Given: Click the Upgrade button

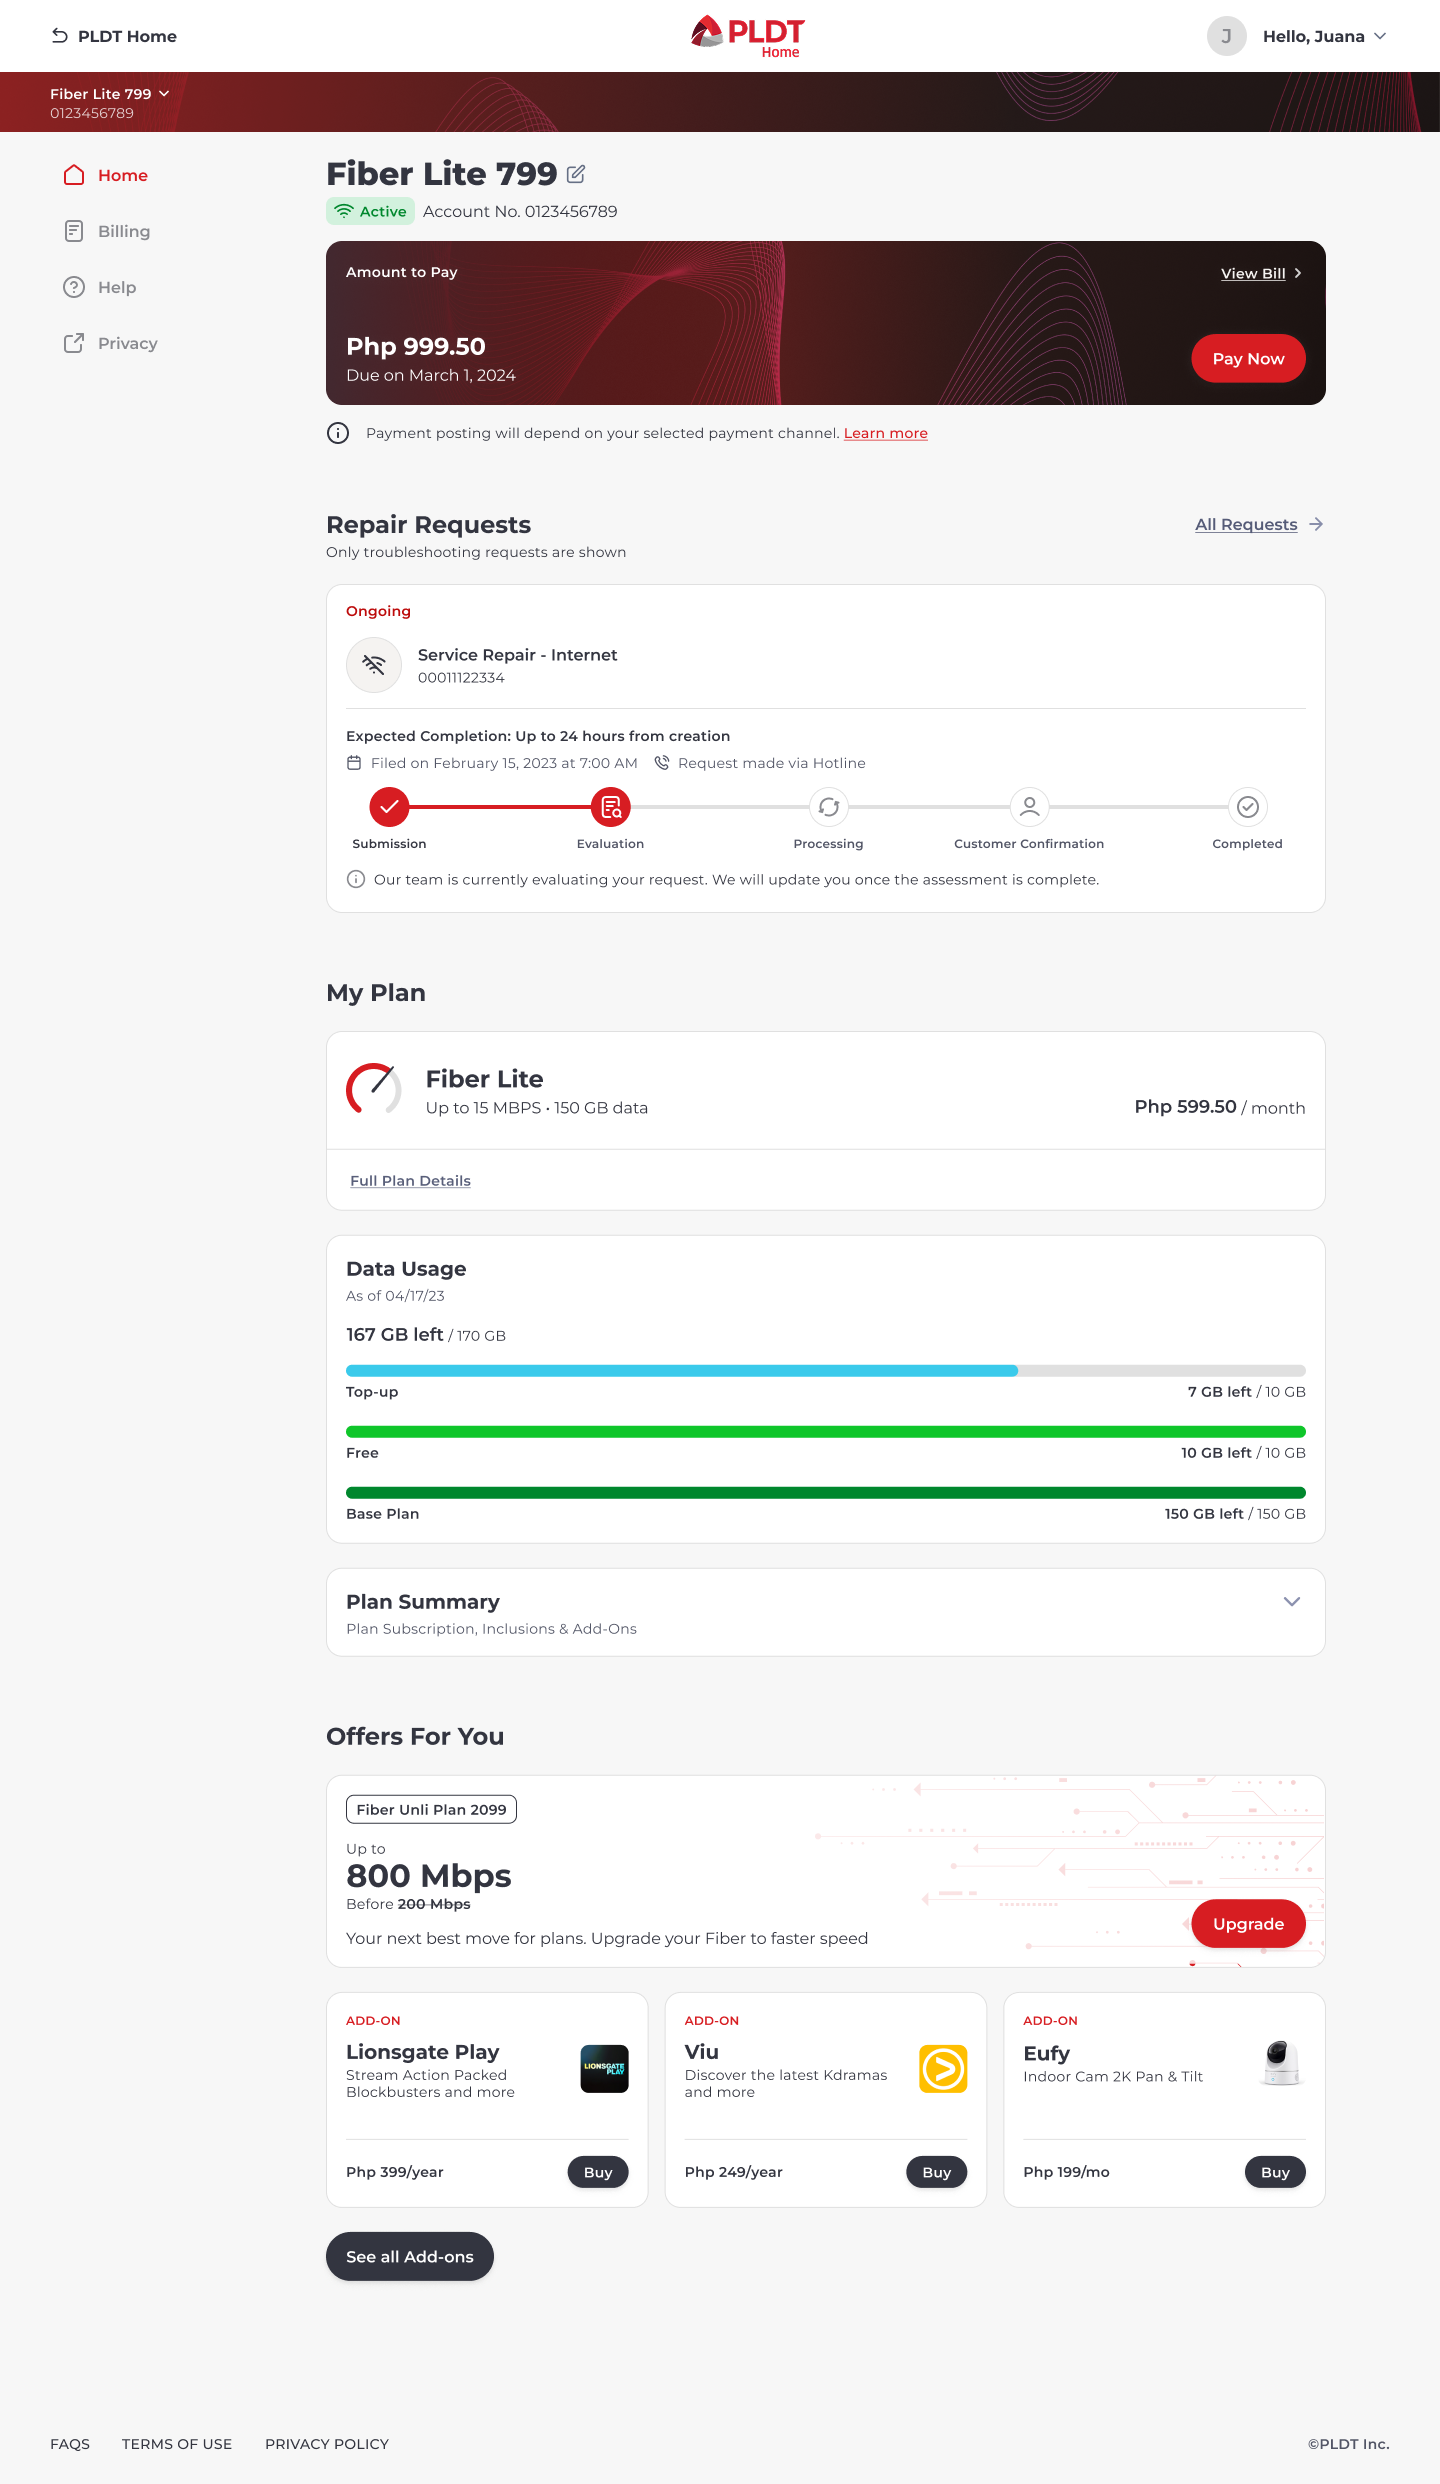Looking at the screenshot, I should pos(1248,1923).
